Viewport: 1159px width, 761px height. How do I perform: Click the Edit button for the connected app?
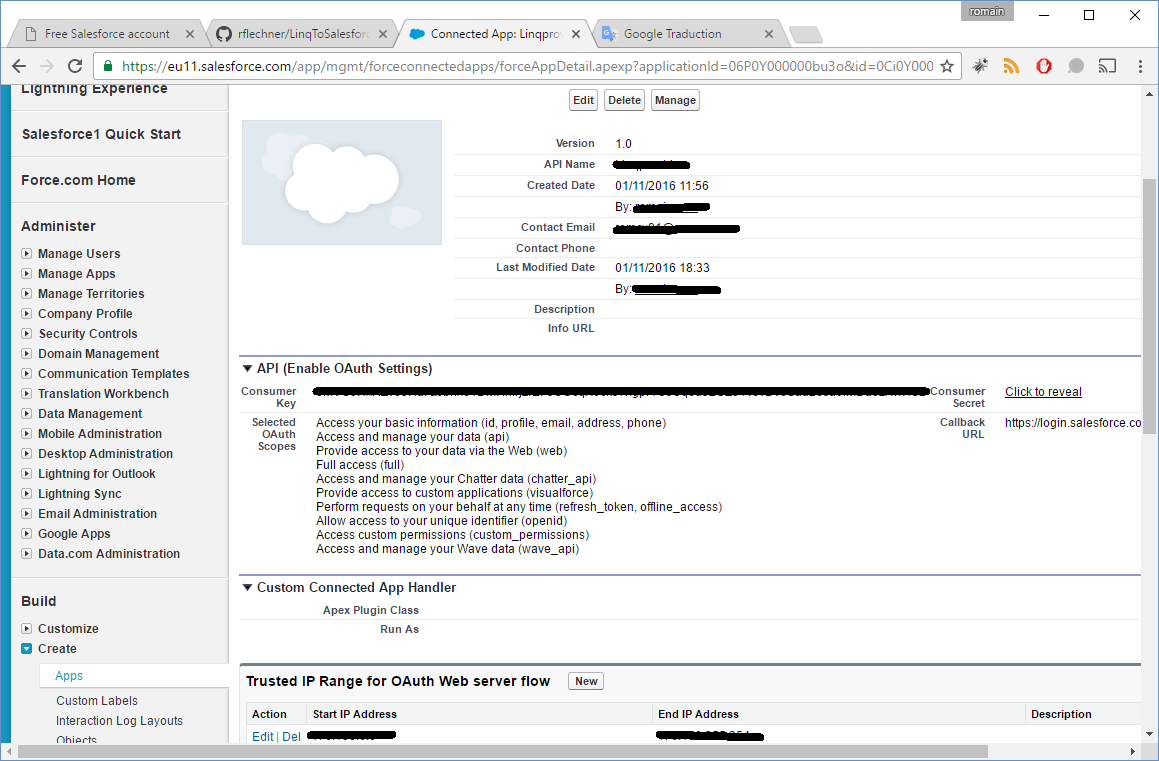coord(583,100)
